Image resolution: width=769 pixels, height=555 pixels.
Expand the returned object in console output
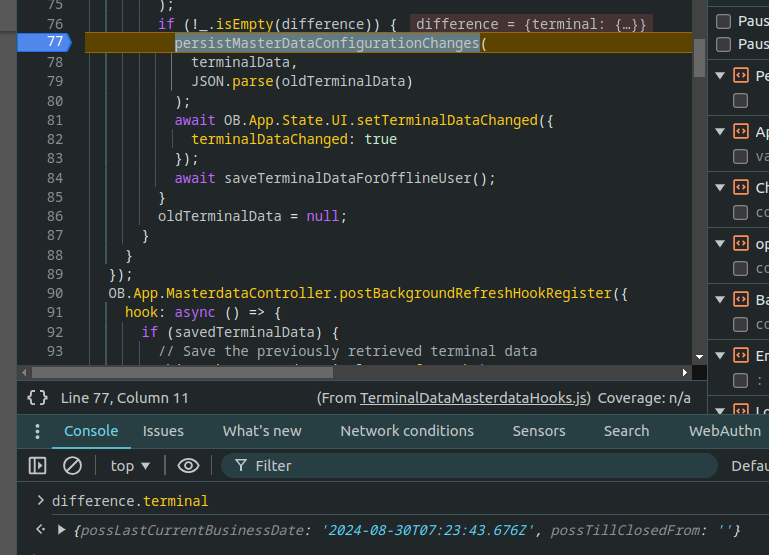62,529
